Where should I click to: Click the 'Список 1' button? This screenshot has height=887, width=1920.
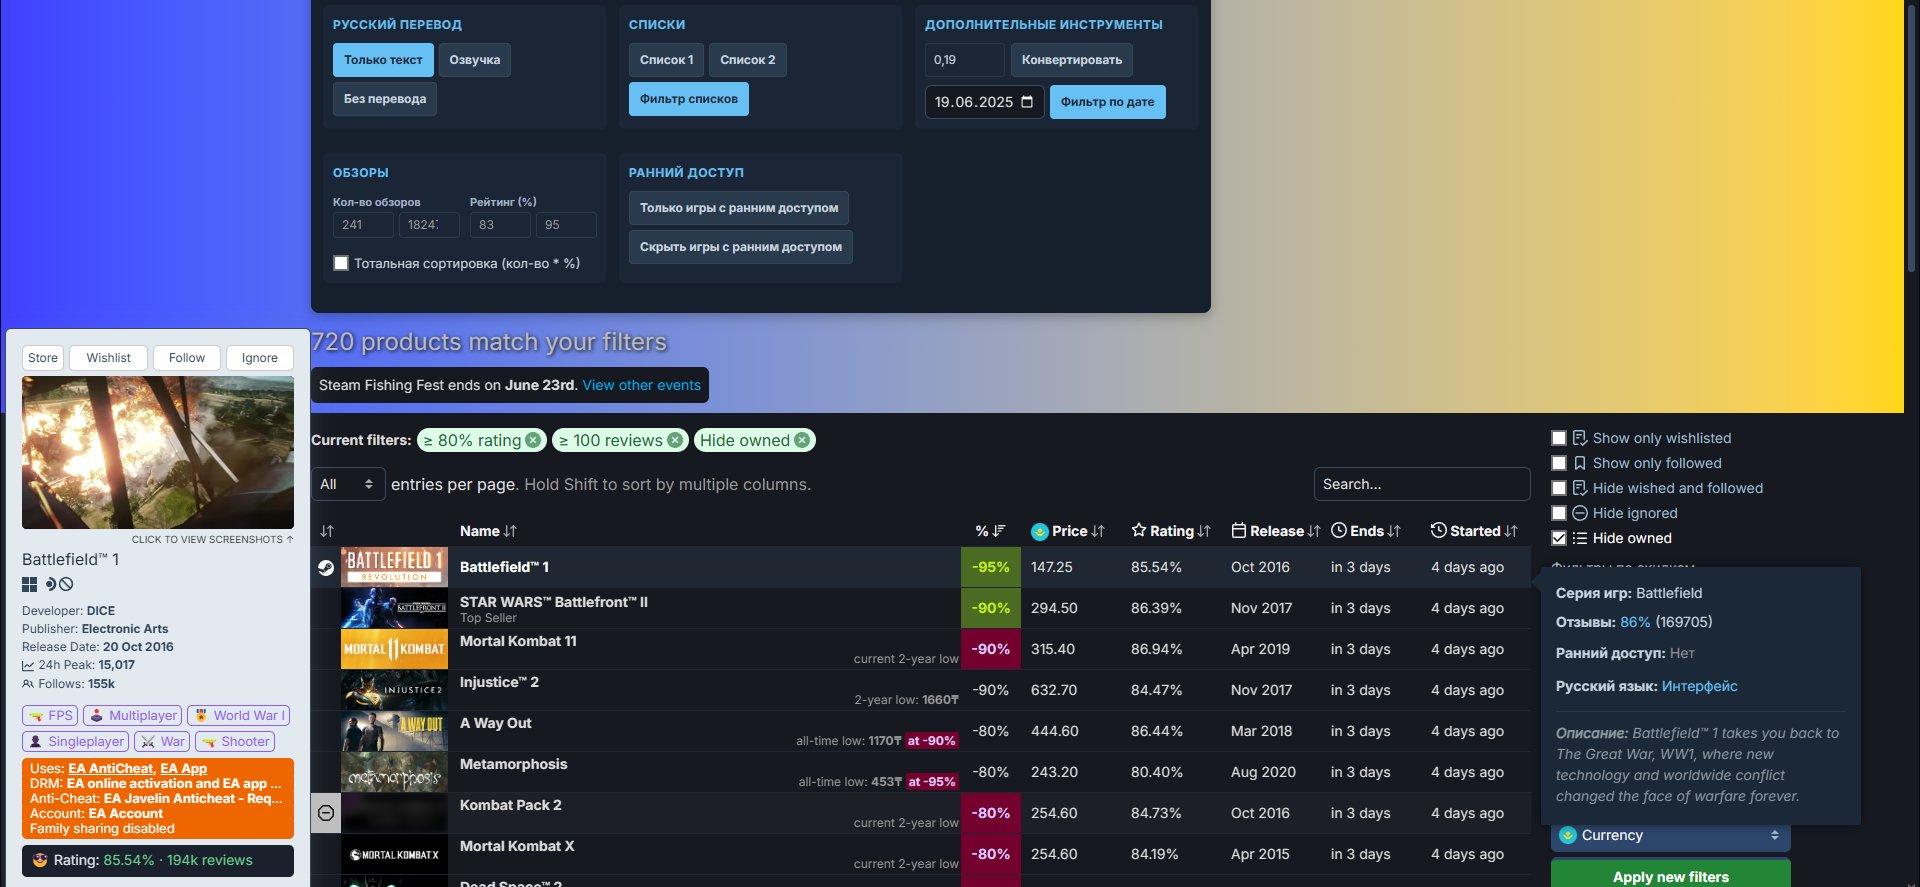point(667,60)
